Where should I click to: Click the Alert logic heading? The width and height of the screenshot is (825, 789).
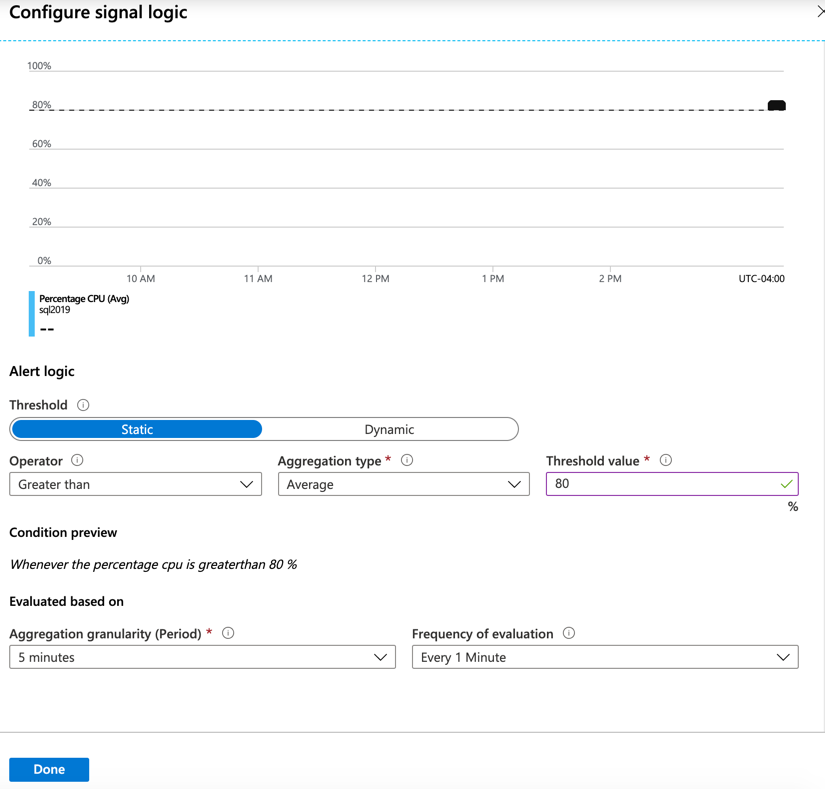(42, 371)
